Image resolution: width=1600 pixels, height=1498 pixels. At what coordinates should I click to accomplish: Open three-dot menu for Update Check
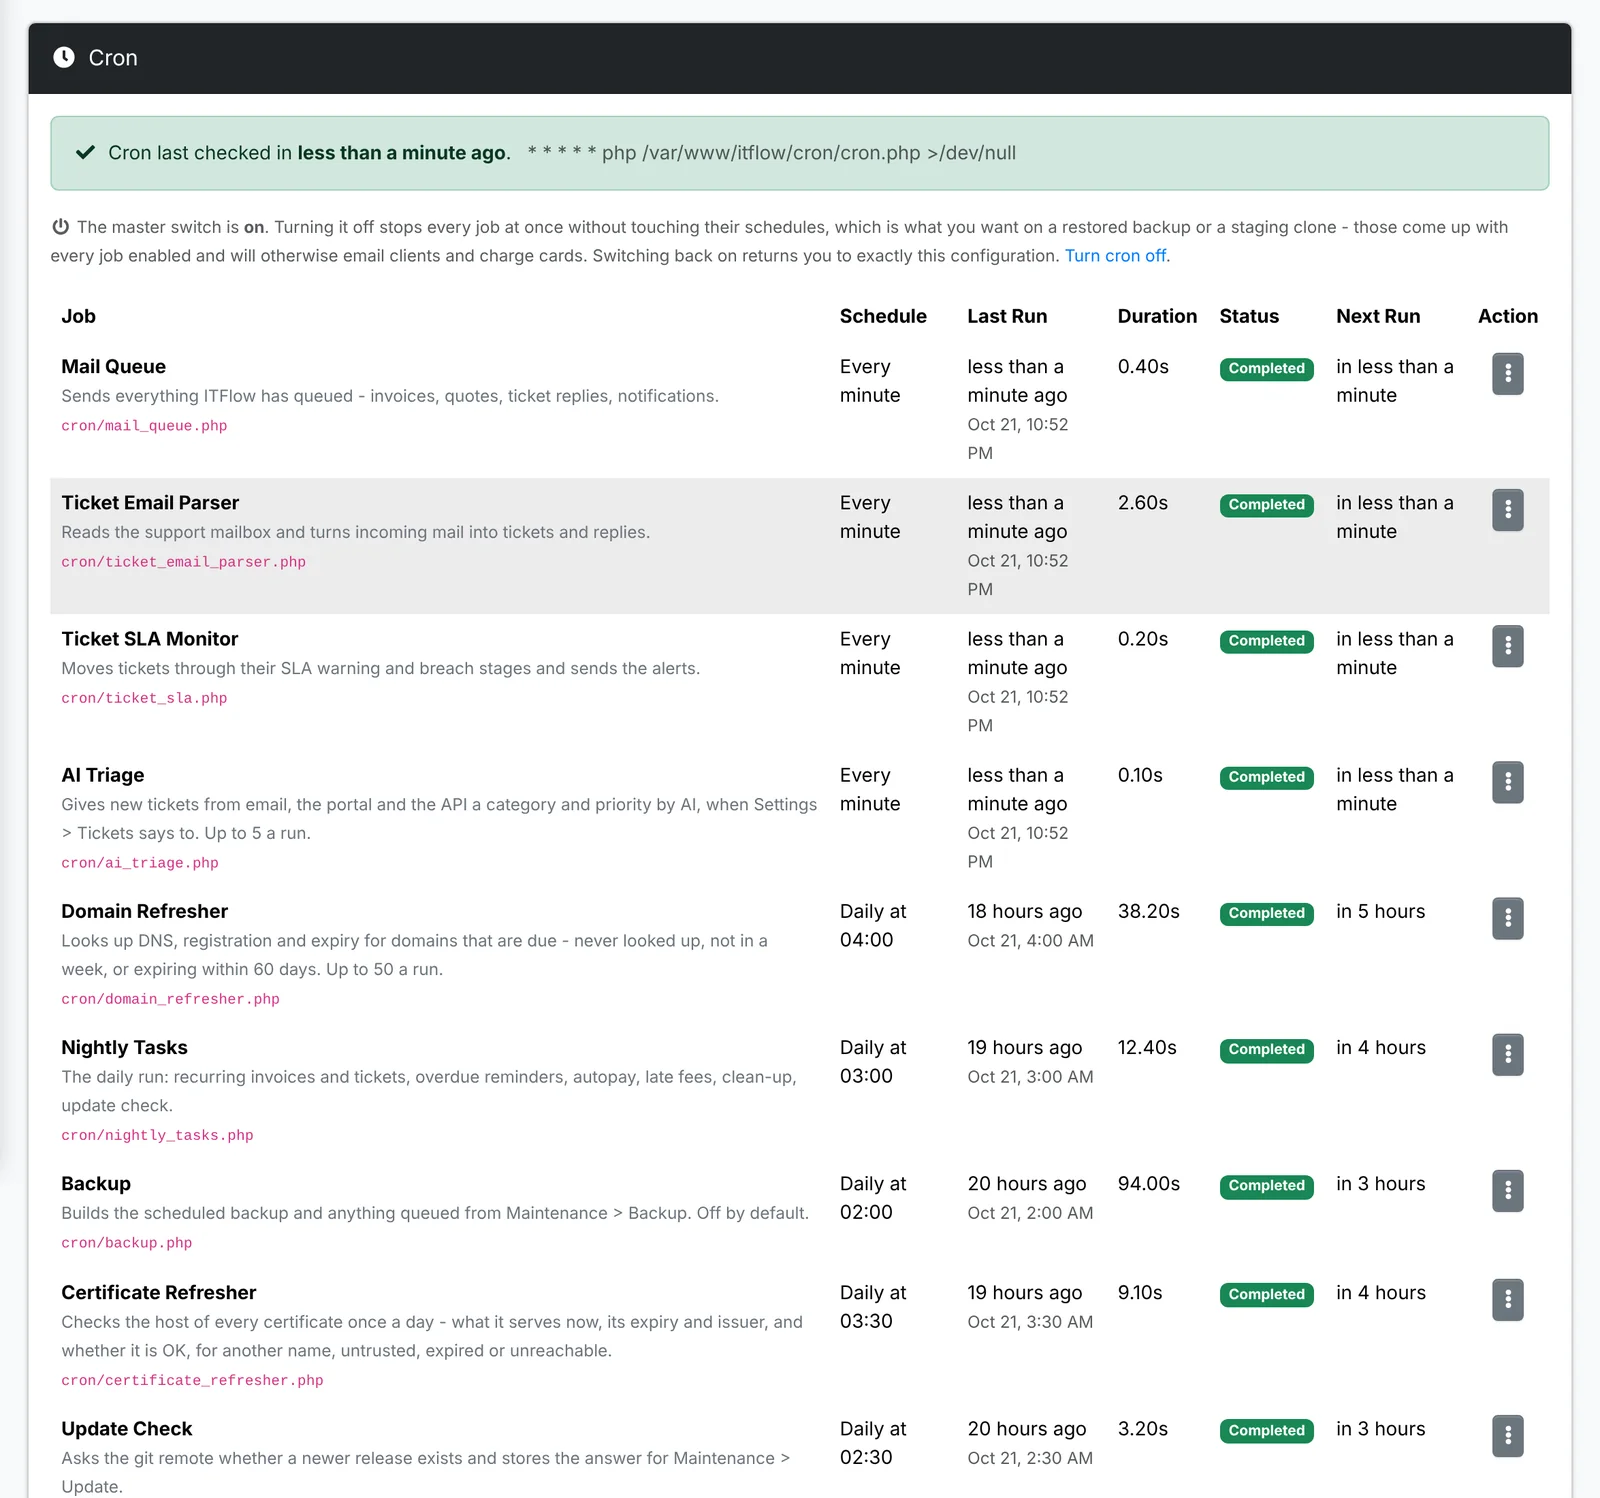pos(1507,1435)
